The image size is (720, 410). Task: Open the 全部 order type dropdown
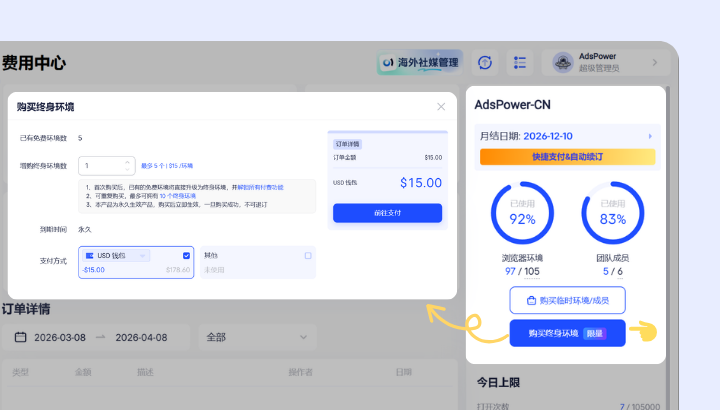(x=258, y=337)
